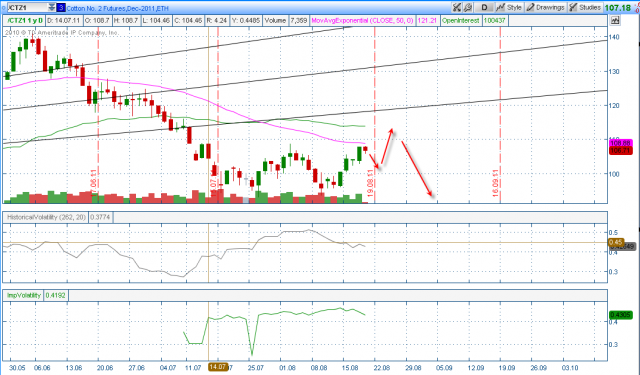Click the scissors tool icon in toolbar
Viewport: 640px width, 375px height.
[457, 7]
